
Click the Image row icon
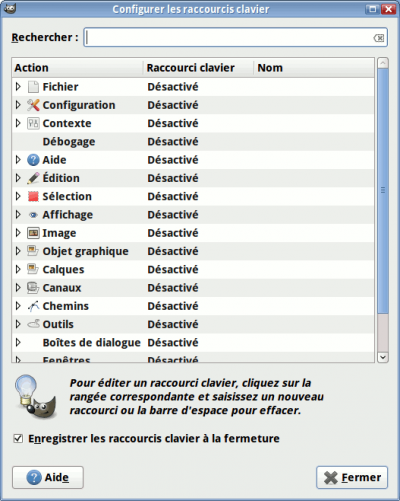coord(33,233)
